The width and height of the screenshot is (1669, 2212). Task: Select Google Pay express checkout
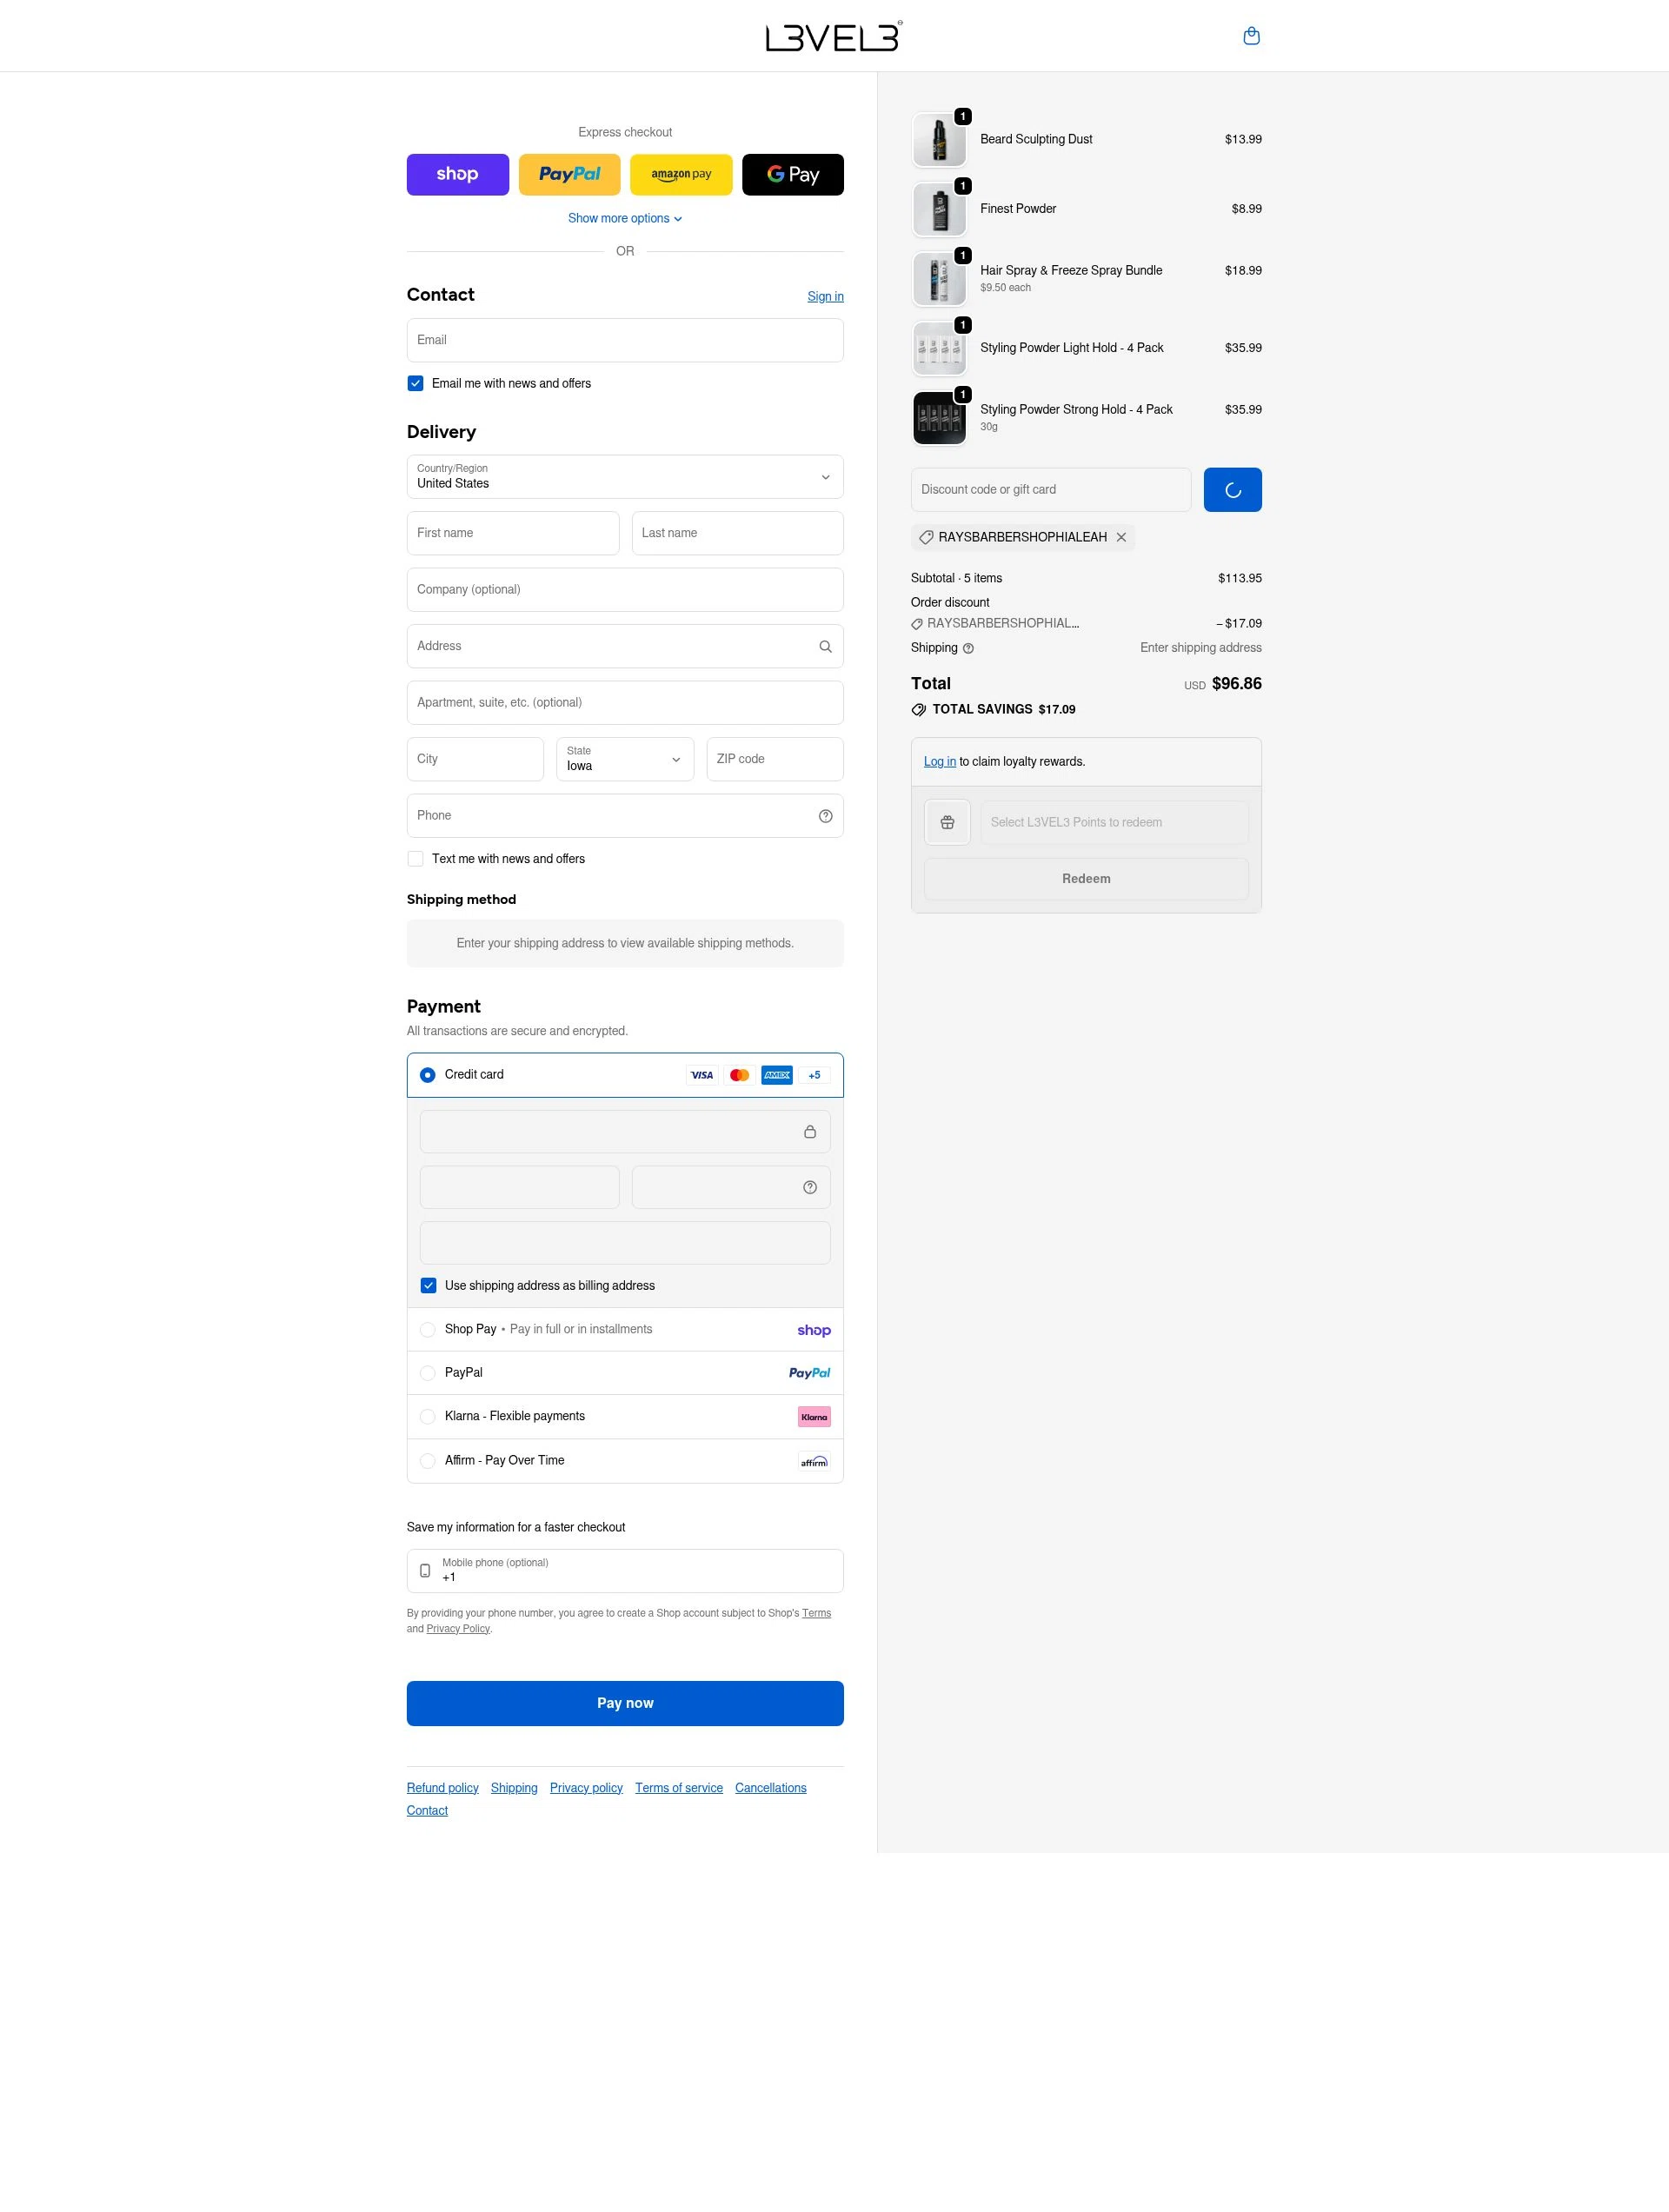click(x=792, y=174)
